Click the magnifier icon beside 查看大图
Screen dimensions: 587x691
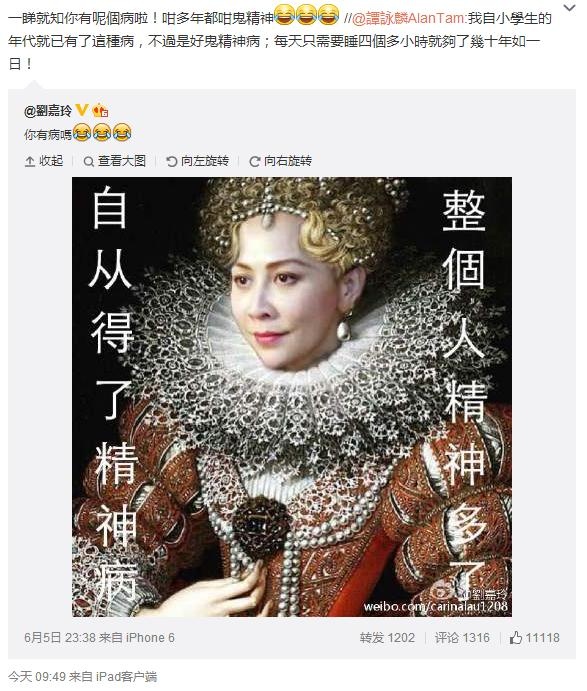click(x=89, y=162)
